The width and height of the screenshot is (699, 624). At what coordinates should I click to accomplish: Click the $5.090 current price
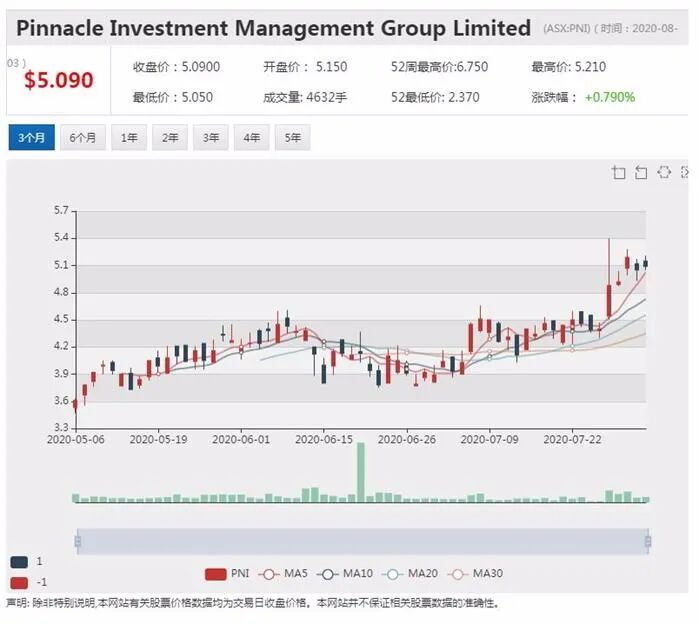(x=58, y=80)
